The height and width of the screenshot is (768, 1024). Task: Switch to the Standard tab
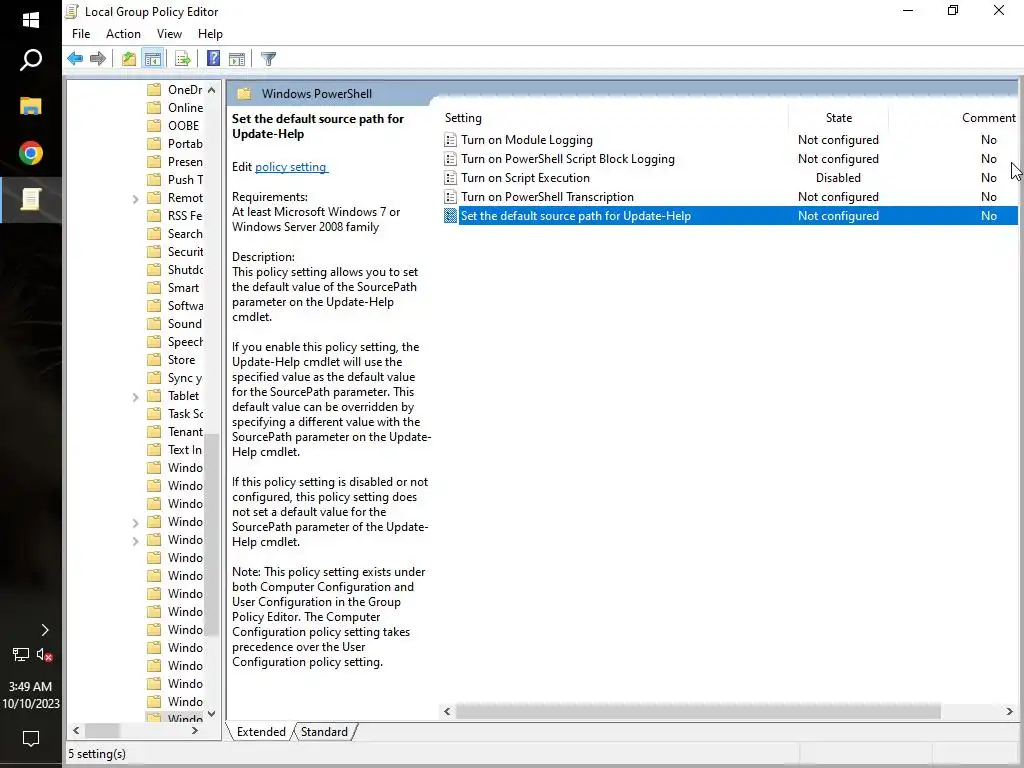325,732
